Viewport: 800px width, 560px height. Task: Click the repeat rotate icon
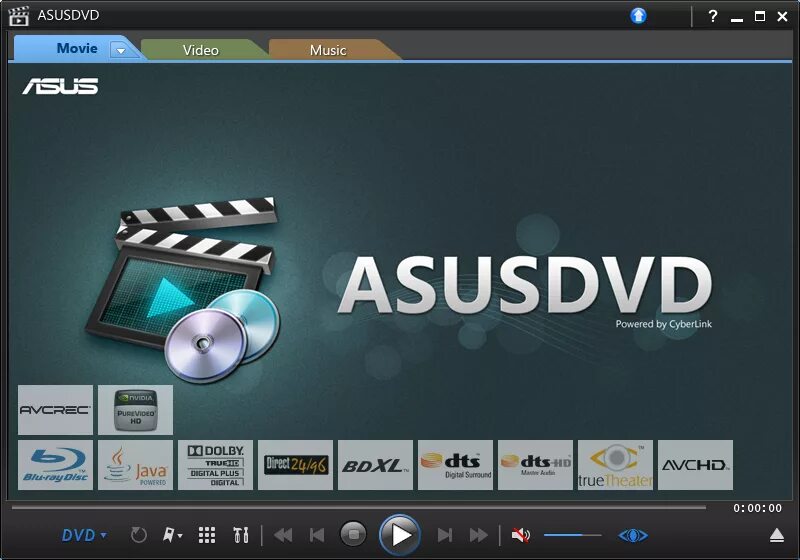coord(139,535)
